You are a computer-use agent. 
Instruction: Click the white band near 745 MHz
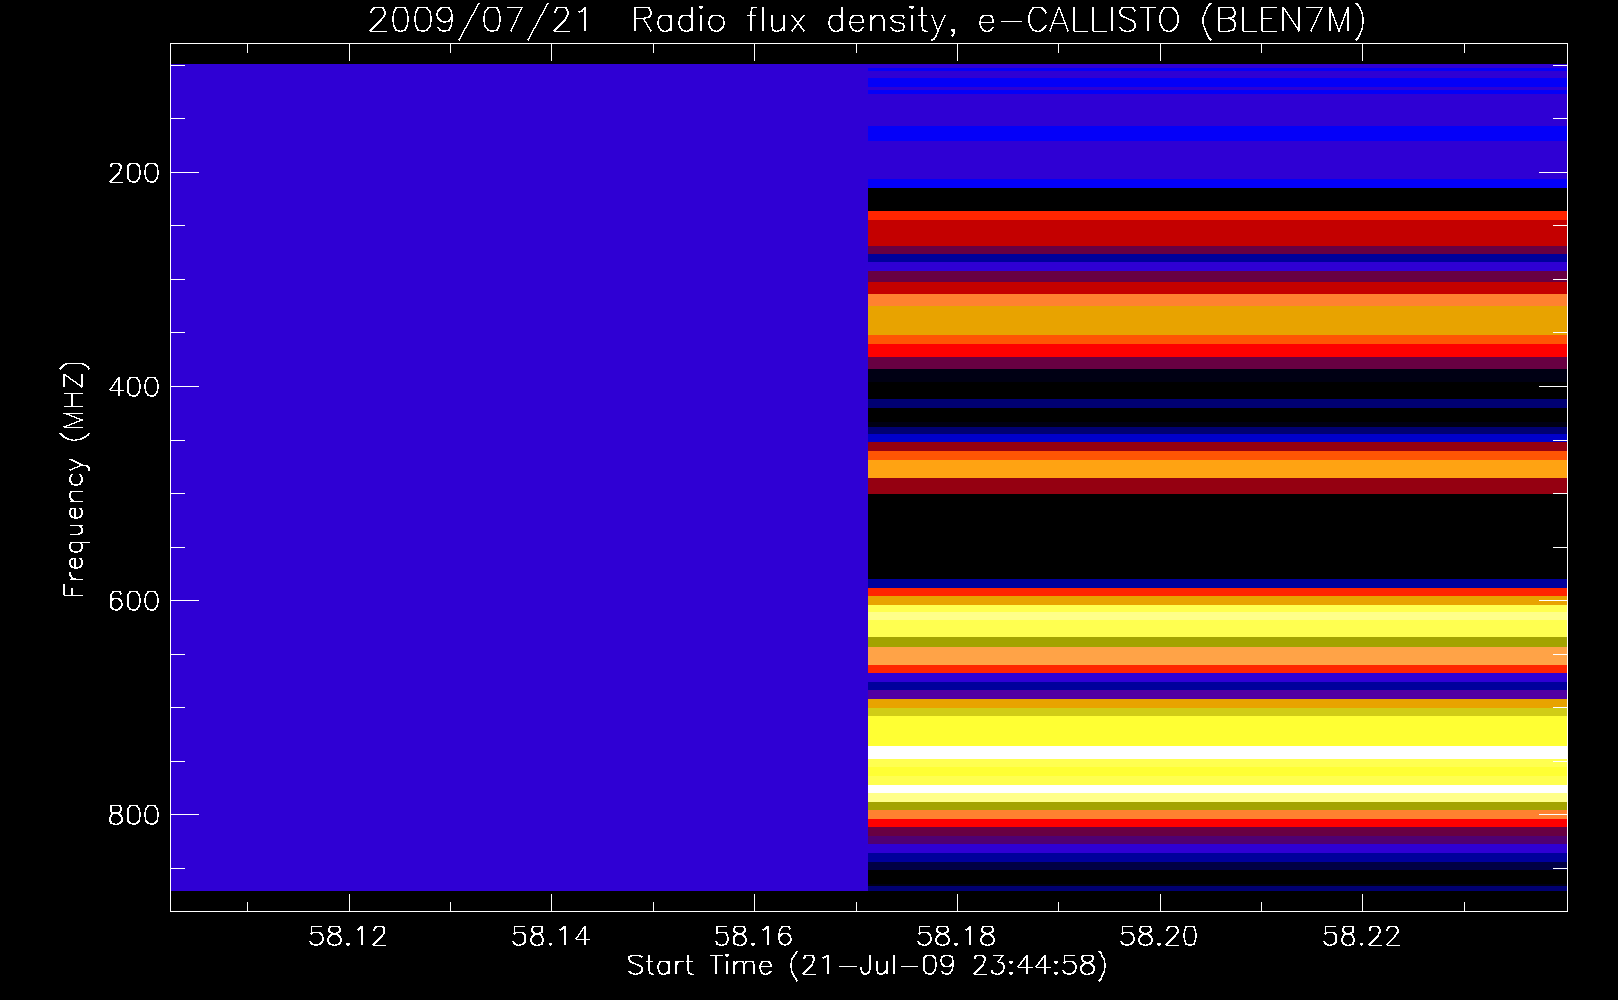[1217, 752]
